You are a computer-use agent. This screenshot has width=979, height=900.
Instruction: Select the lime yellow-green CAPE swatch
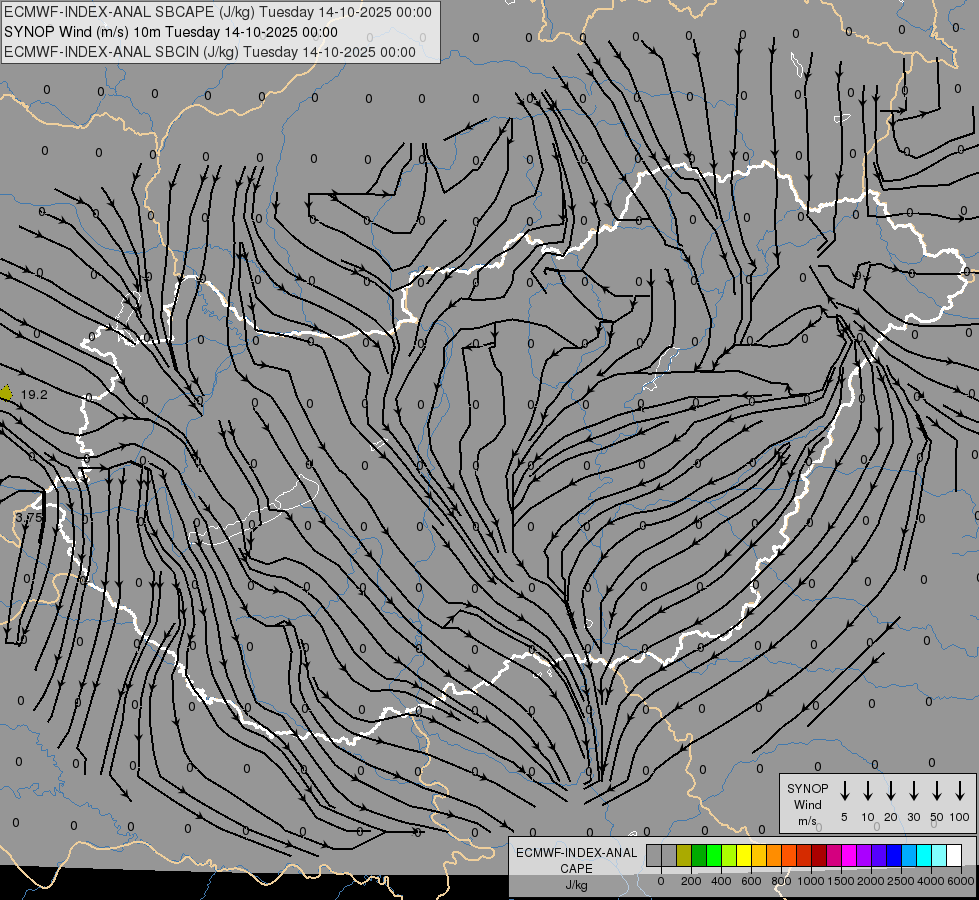(x=729, y=855)
